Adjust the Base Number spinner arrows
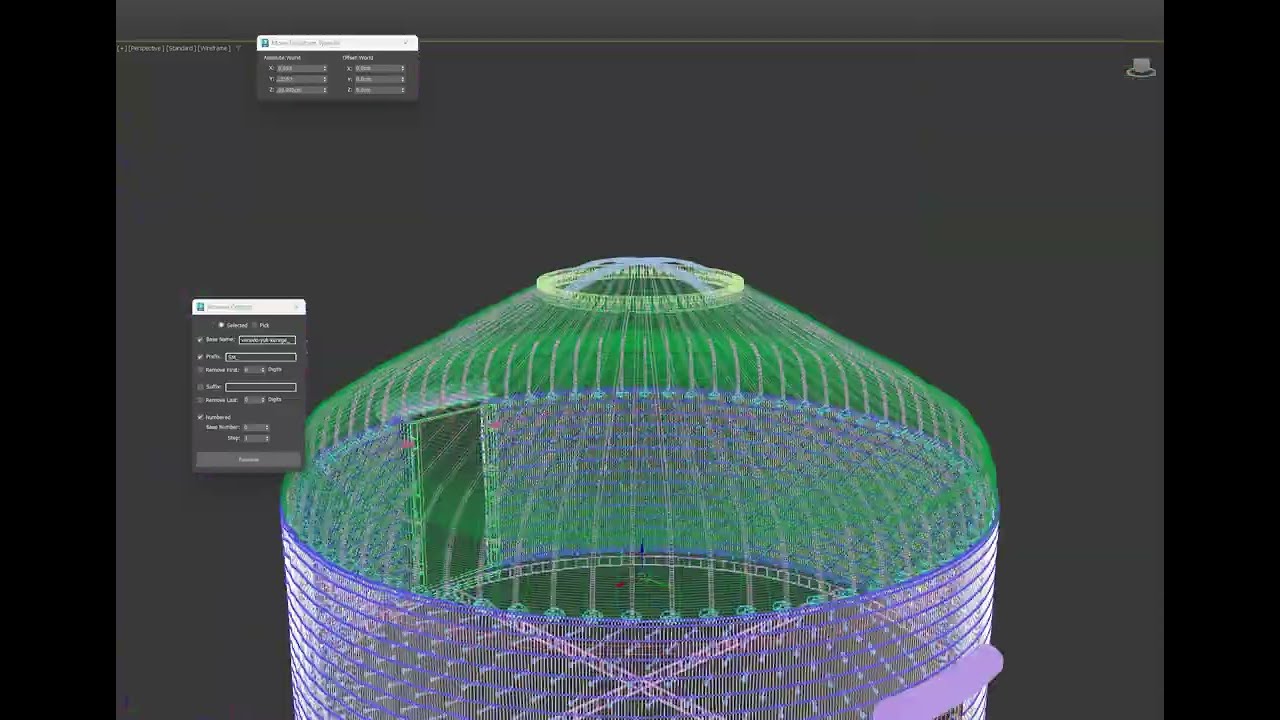1280x720 pixels. click(267, 427)
